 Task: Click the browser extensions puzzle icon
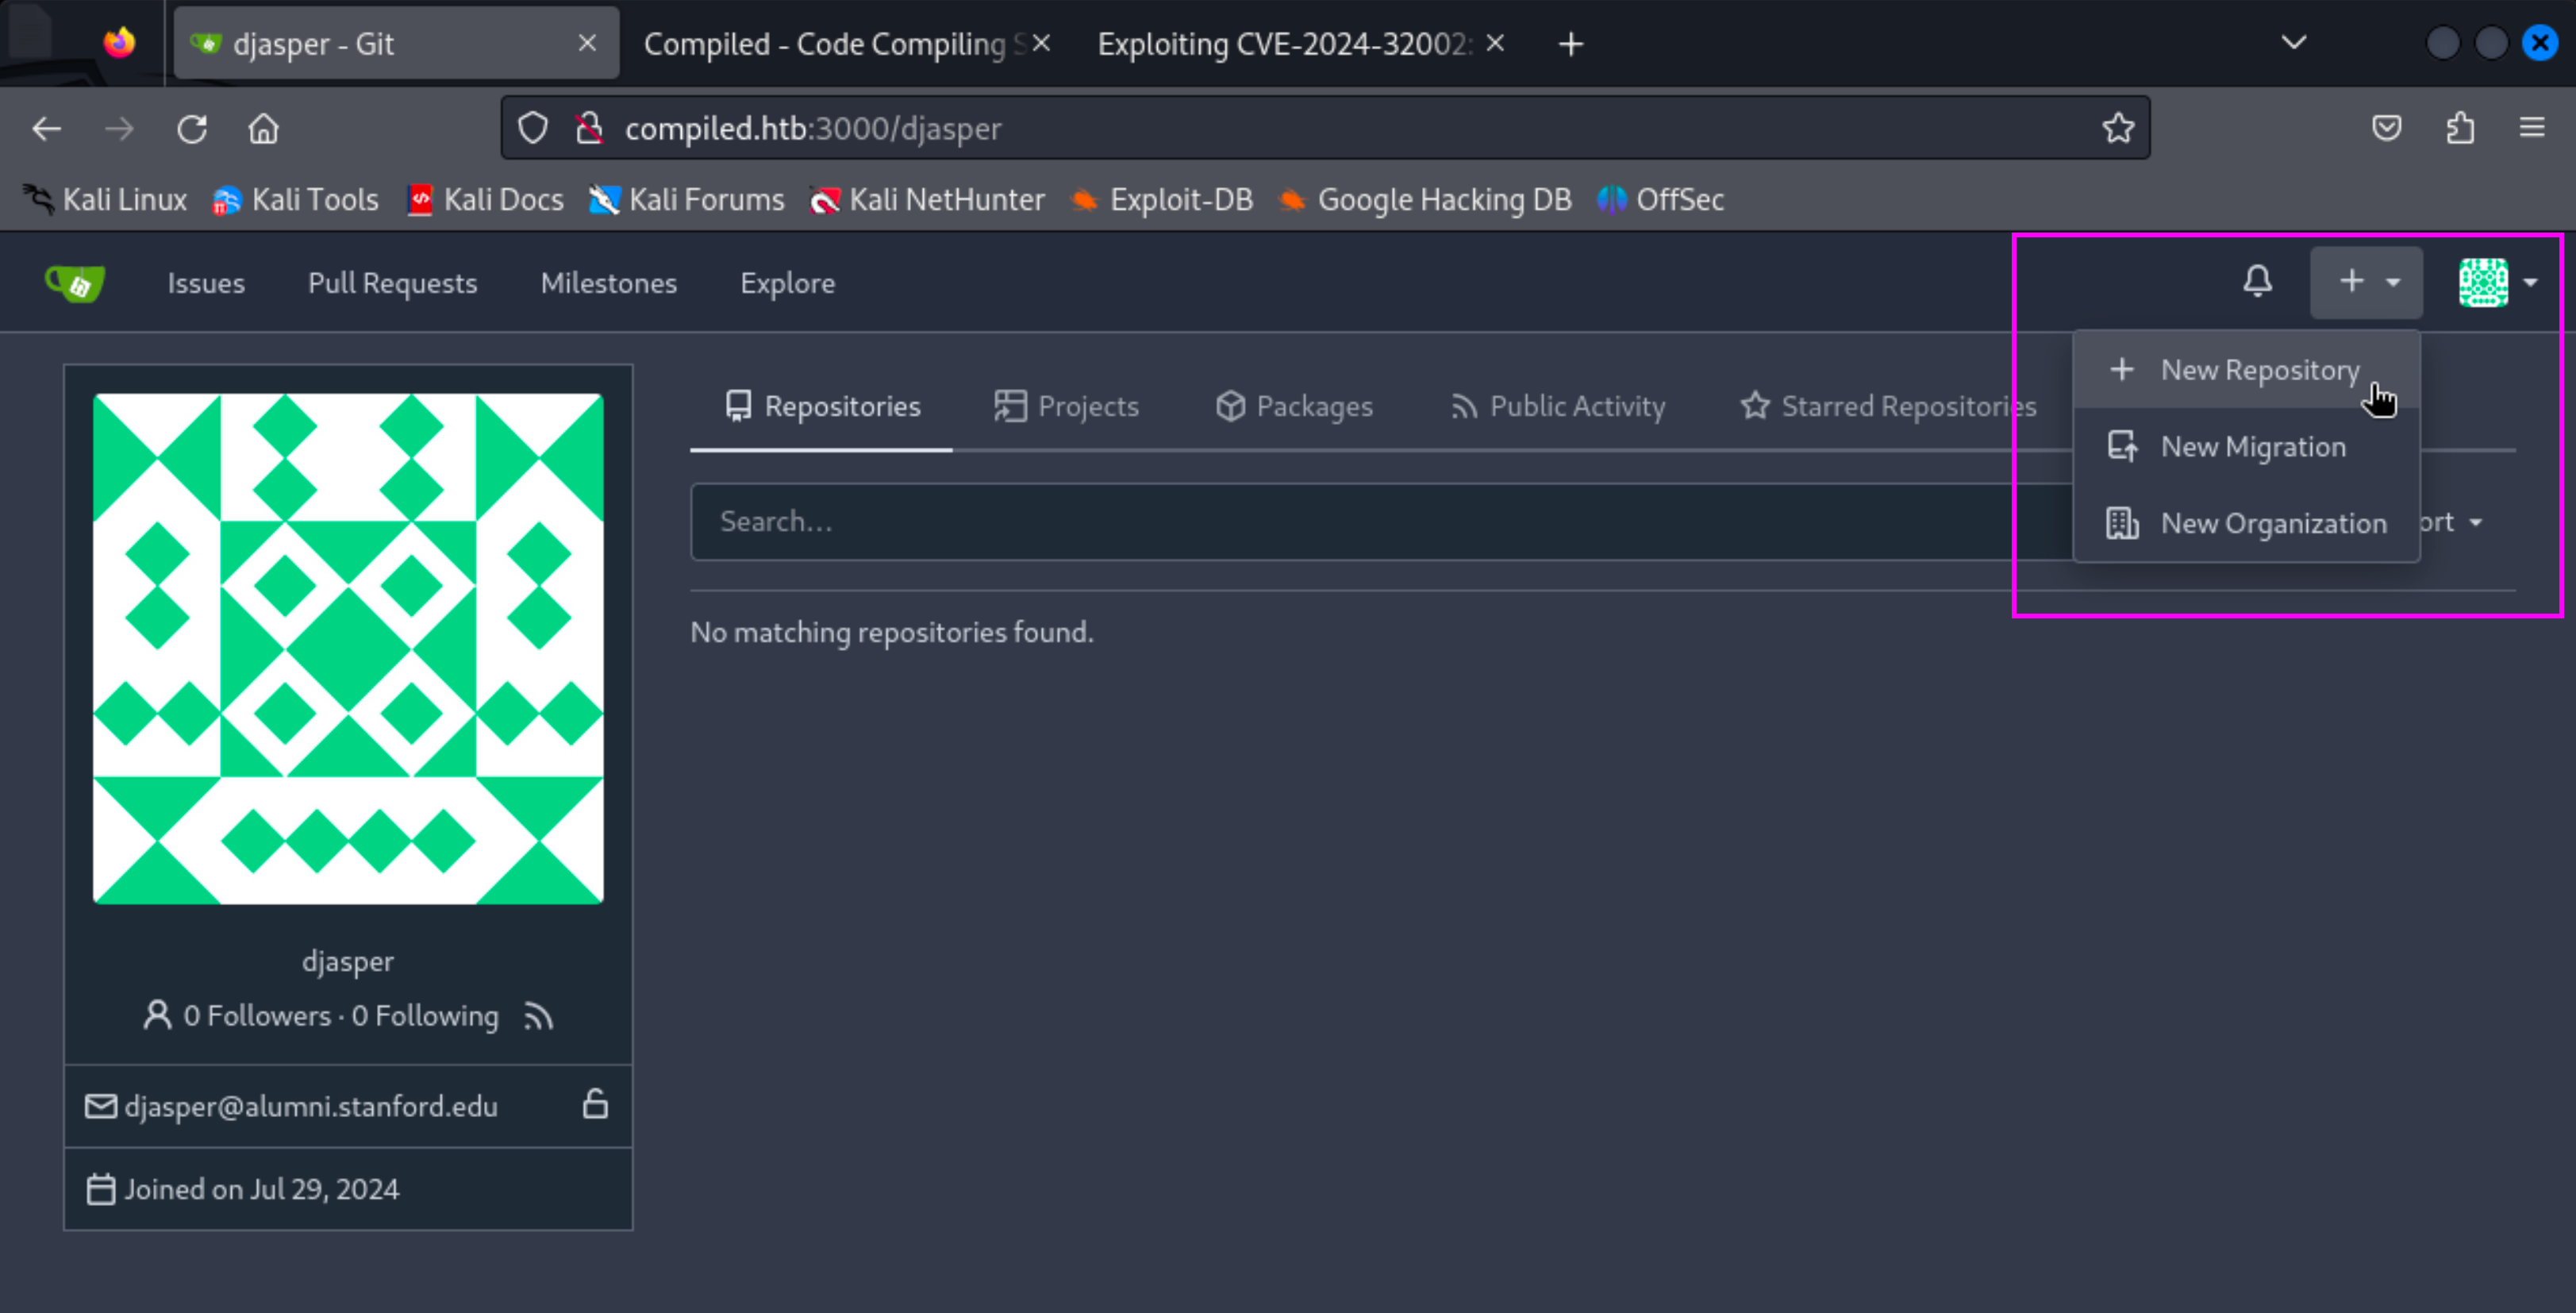(x=2461, y=128)
